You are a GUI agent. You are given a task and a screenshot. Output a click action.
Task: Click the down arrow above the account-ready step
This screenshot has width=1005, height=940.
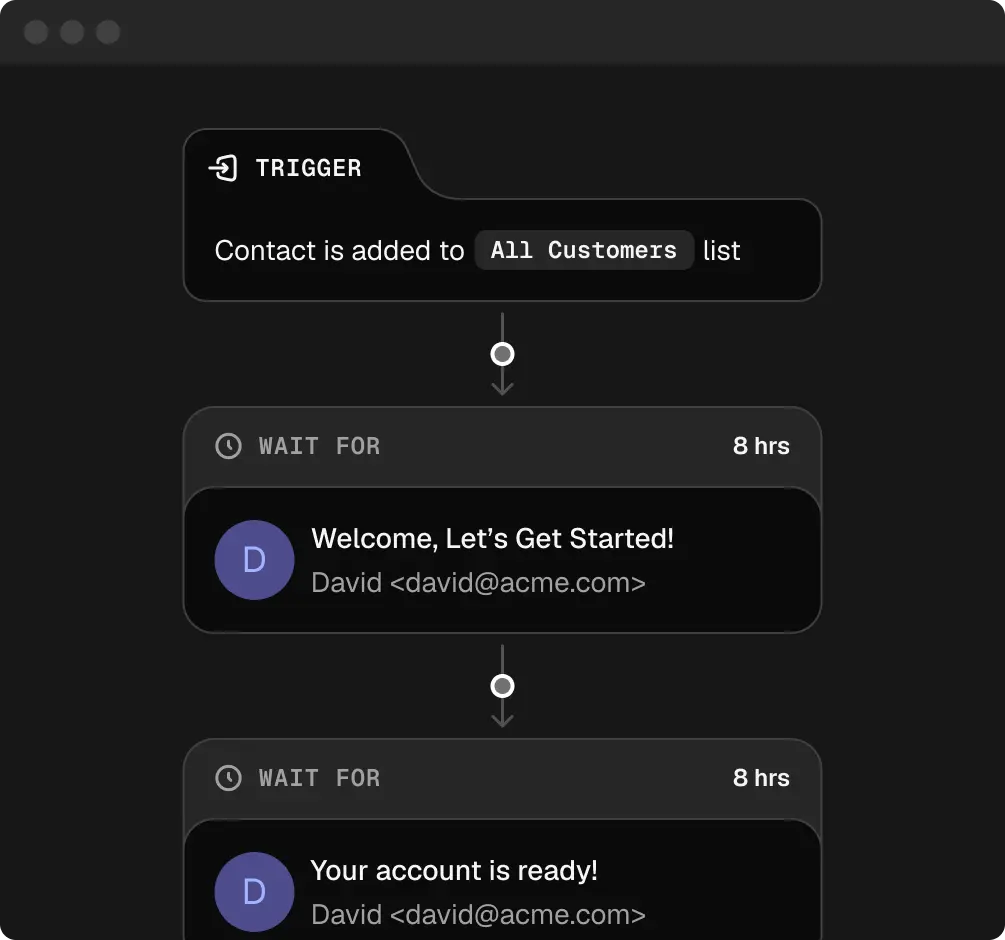pos(503,717)
